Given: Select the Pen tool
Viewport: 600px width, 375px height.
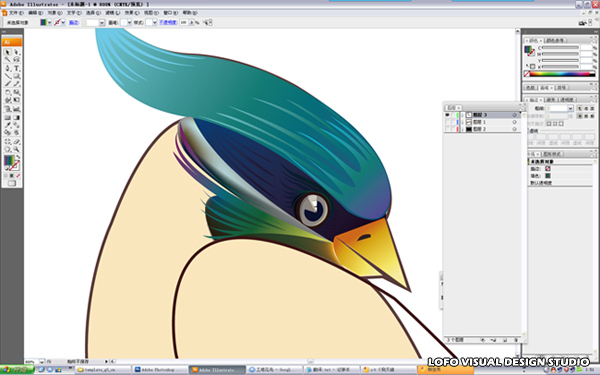Looking at the screenshot, I should (x=7, y=68).
